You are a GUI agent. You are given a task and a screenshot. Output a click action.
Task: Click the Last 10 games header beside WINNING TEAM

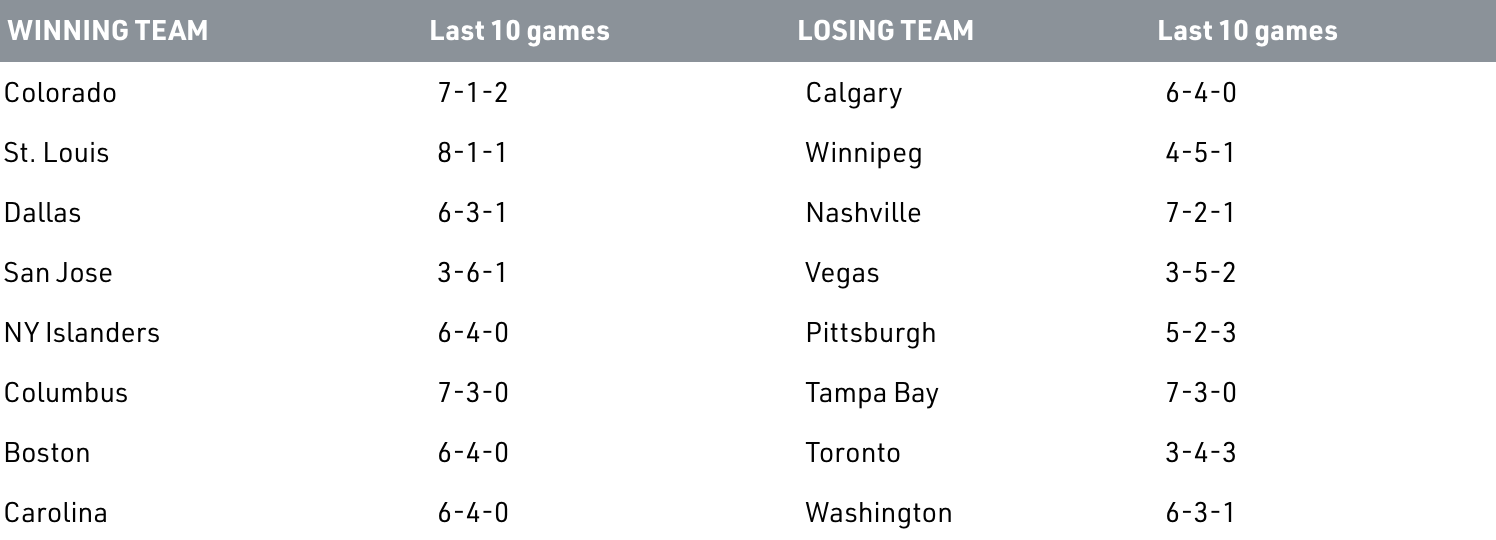point(519,32)
